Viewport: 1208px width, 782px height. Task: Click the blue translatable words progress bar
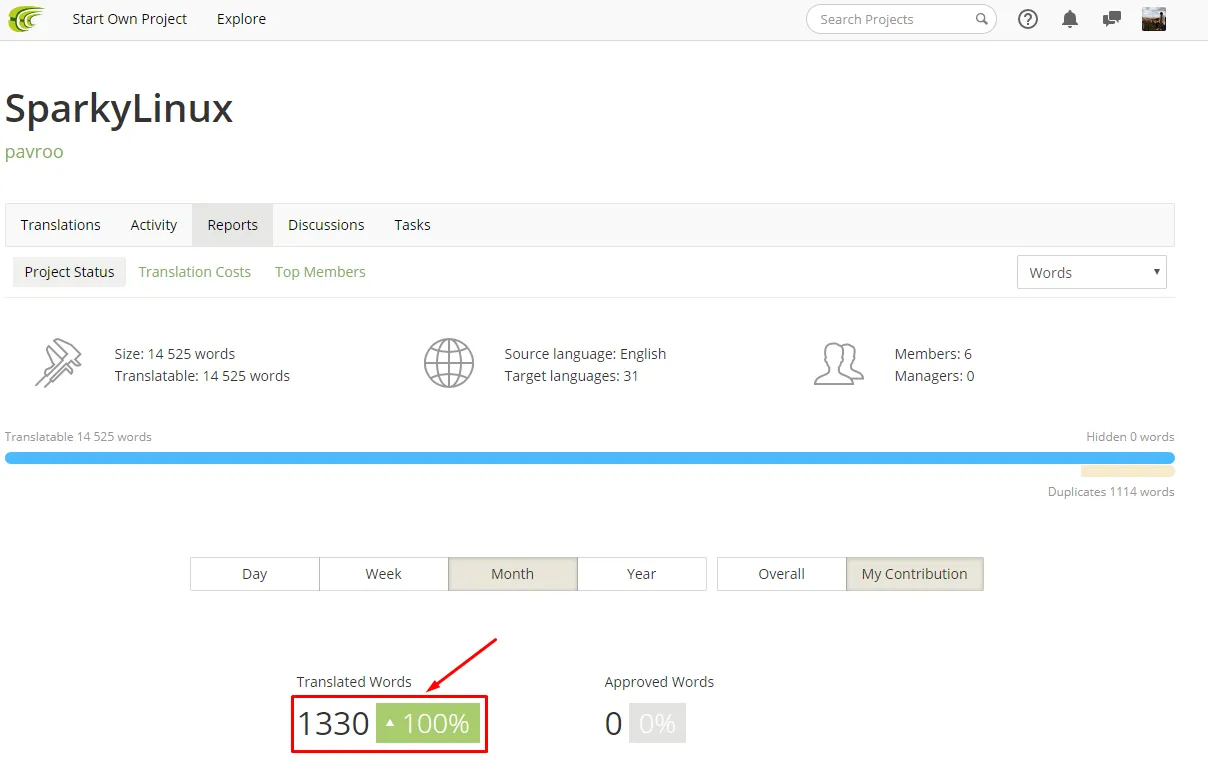coord(590,458)
